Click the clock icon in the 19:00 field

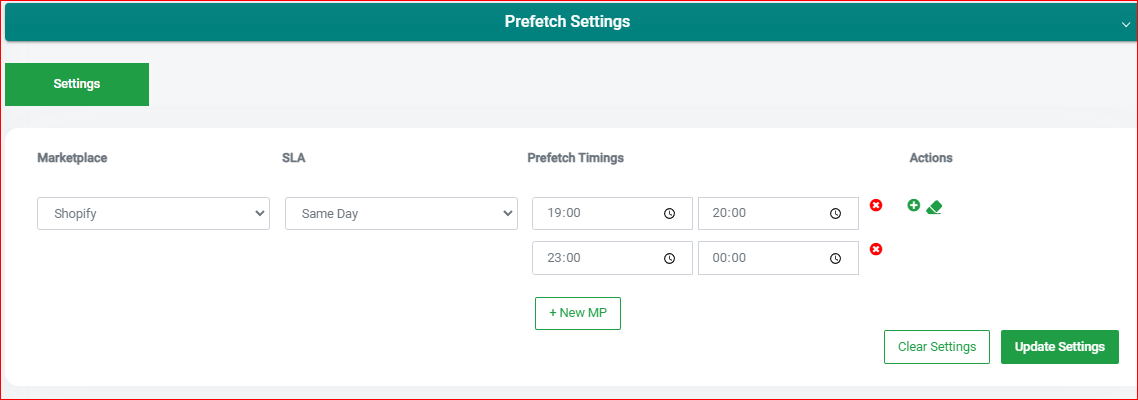[x=669, y=213]
